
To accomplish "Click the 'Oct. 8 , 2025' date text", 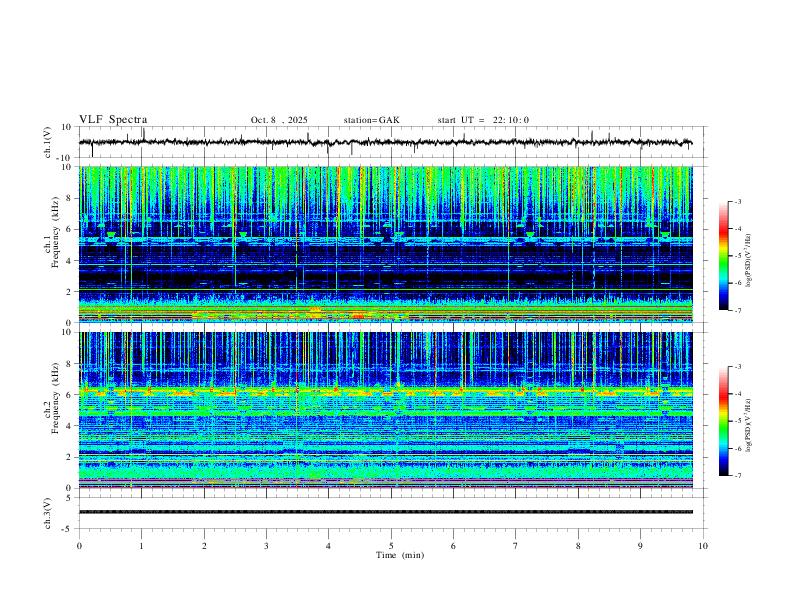I will tap(279, 120).
